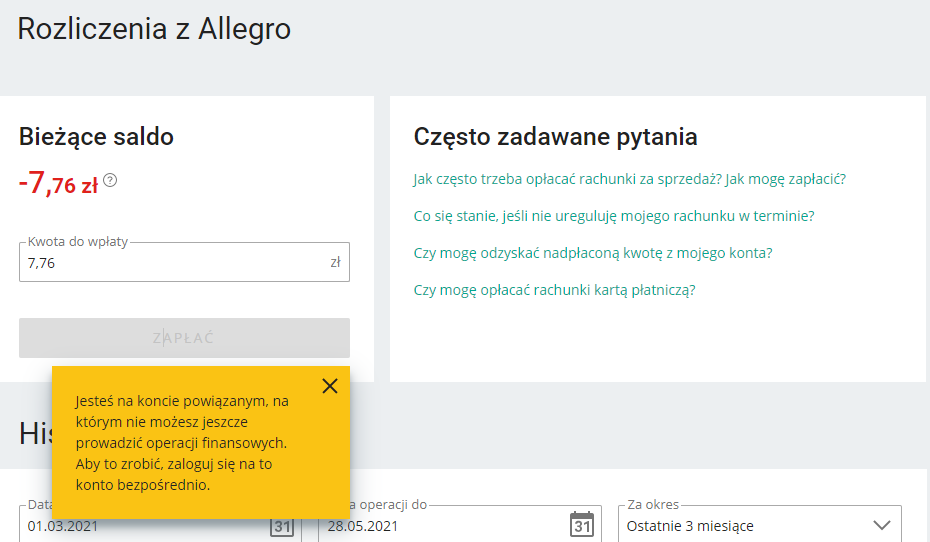
Task: Click the red balance amount '-7,76 zł'
Action: (58, 183)
